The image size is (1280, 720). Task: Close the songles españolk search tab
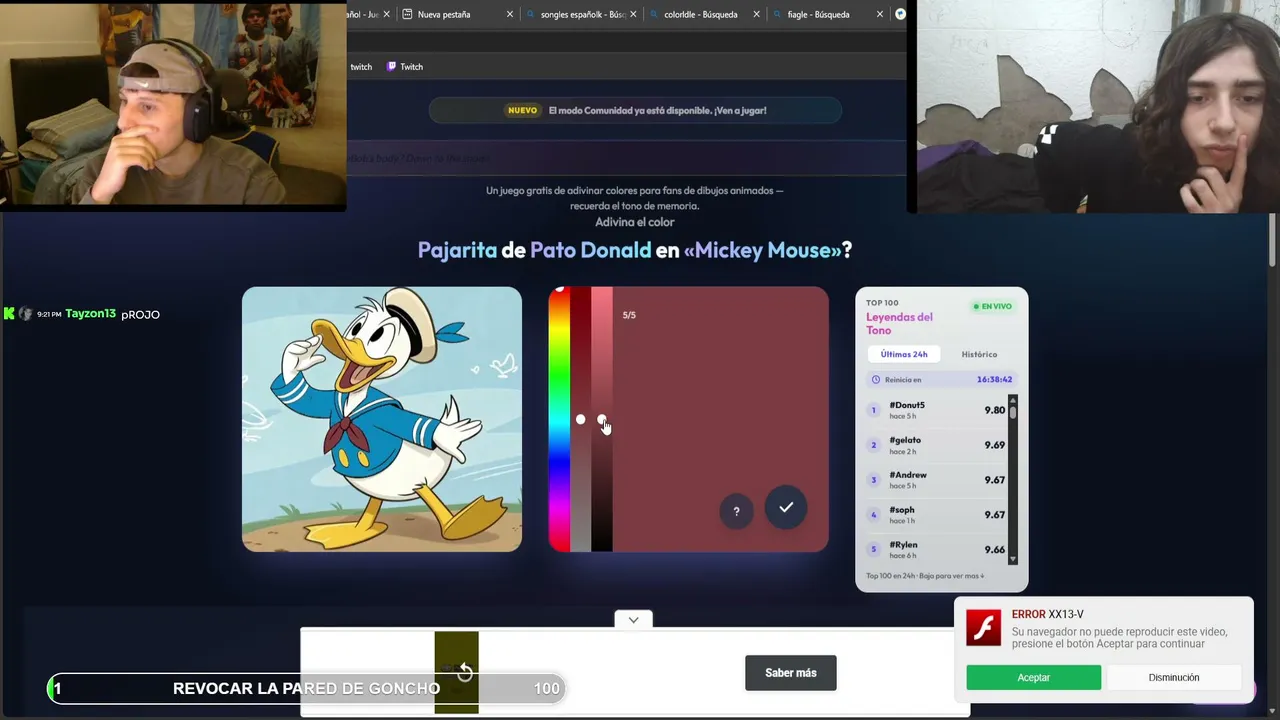[633, 14]
